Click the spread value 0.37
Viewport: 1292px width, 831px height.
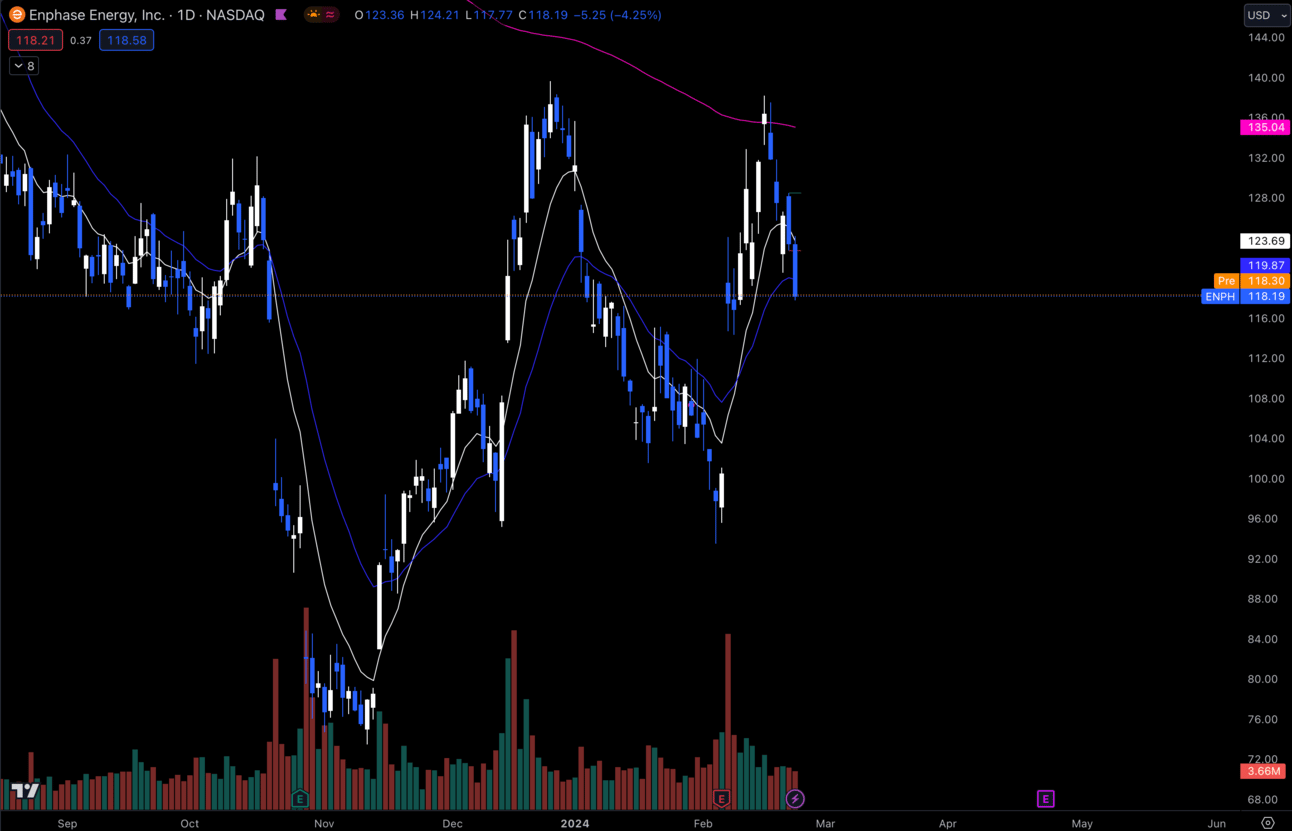81,40
